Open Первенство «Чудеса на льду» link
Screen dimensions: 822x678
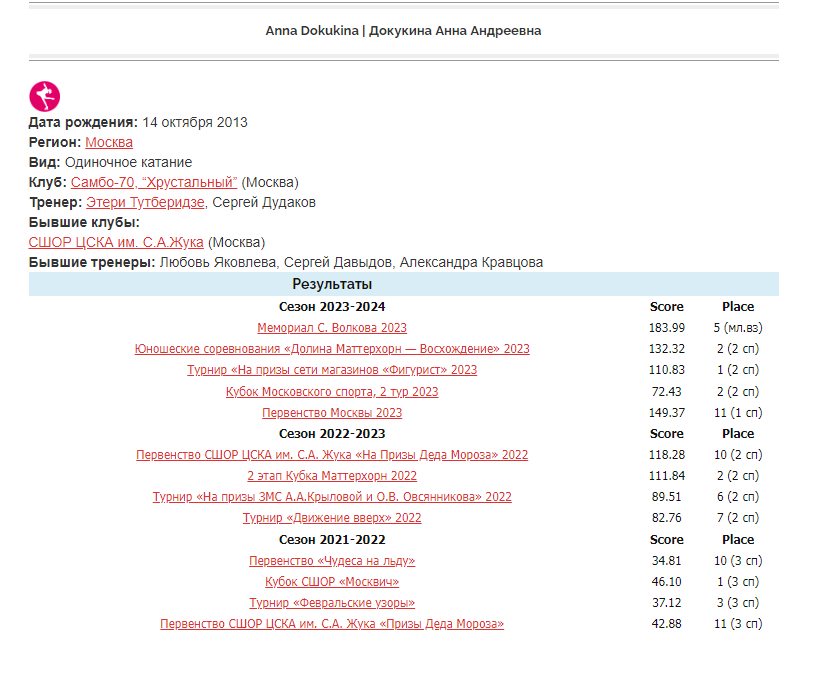tap(332, 561)
